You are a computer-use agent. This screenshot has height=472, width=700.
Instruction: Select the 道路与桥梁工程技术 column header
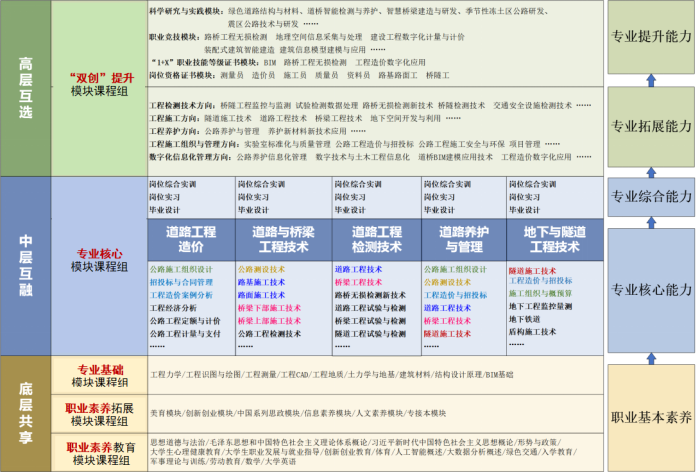tap(278, 239)
